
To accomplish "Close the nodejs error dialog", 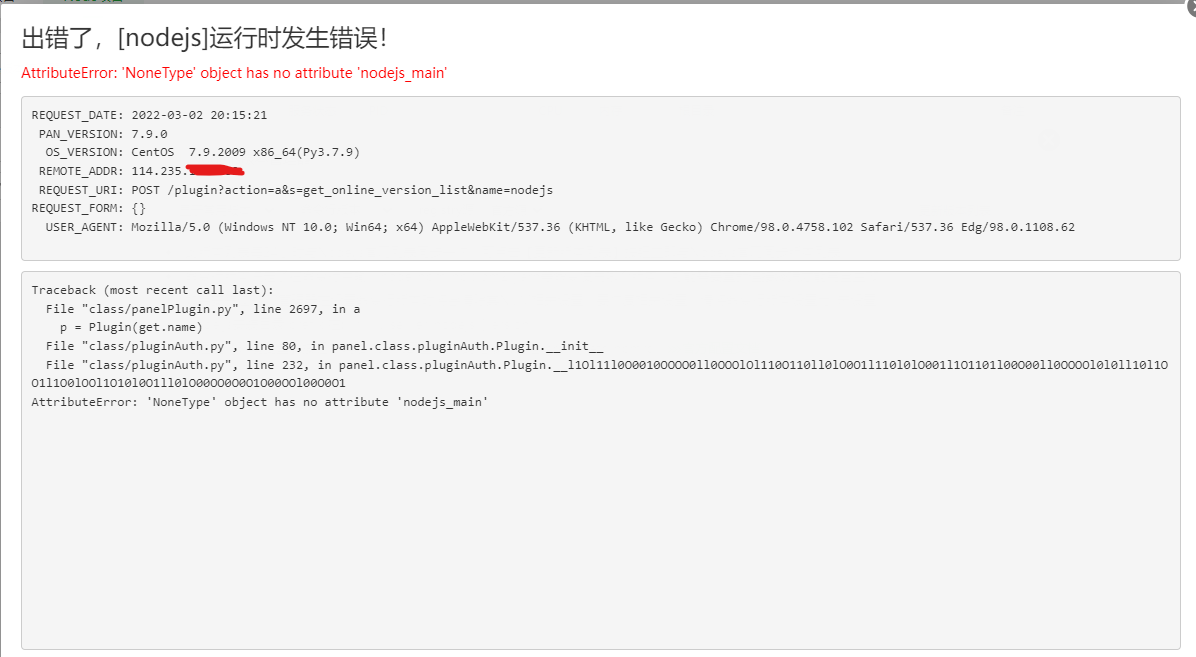I will tap(1191, 5).
